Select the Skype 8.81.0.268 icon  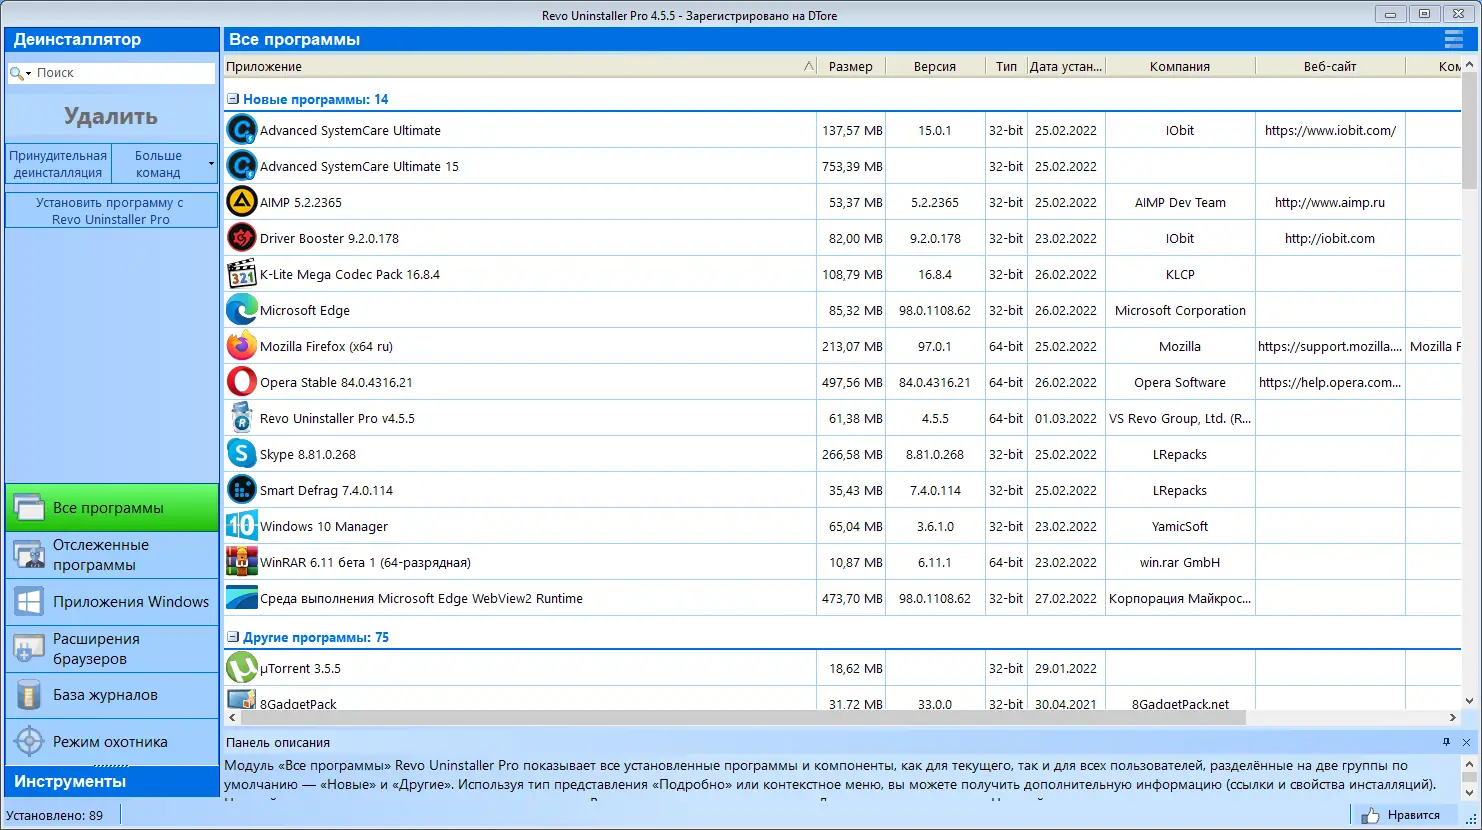tap(241, 454)
